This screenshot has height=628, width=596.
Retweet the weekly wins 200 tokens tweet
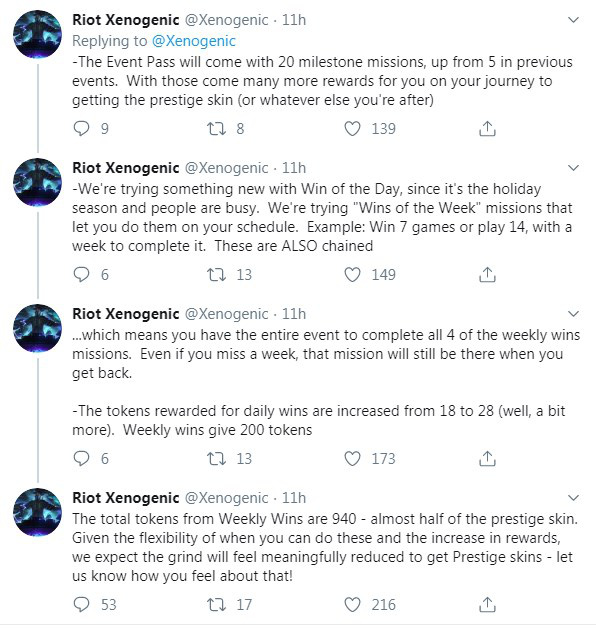click(x=216, y=459)
